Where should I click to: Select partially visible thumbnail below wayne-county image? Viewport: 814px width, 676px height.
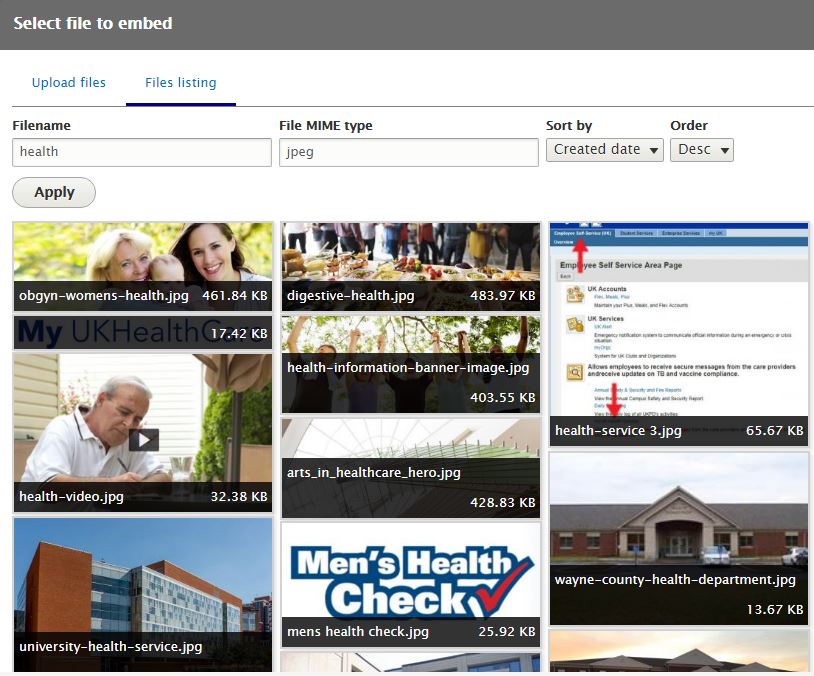tap(679, 652)
